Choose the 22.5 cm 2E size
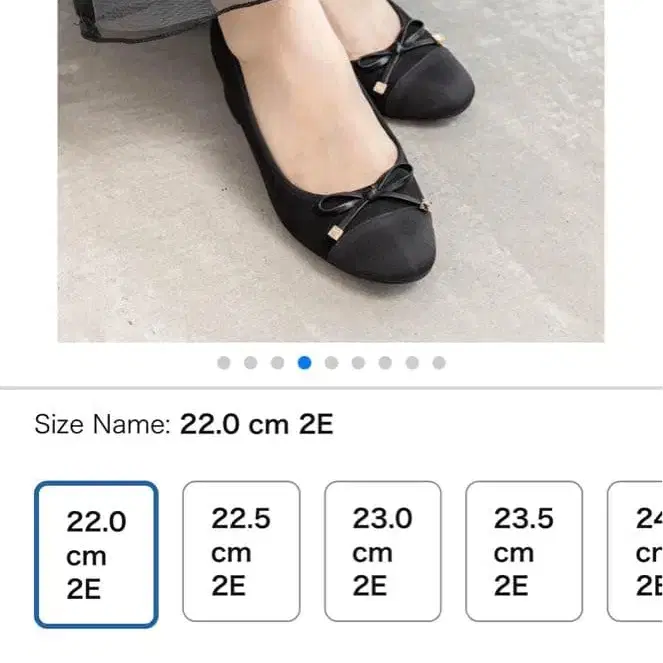The height and width of the screenshot is (663, 663). (241, 551)
